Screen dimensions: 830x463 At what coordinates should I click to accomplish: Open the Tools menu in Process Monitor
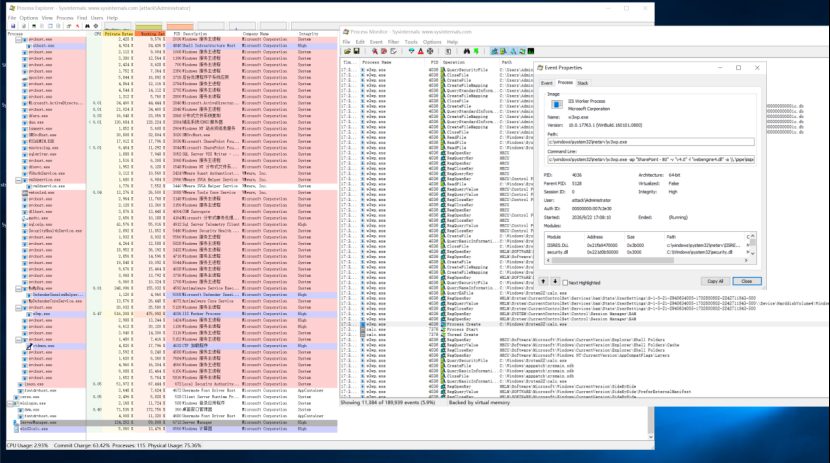tap(411, 42)
